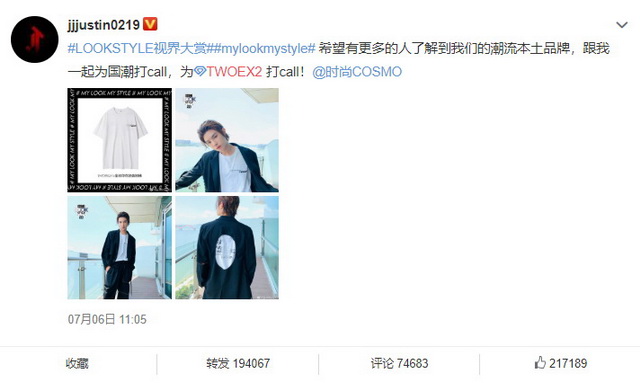
Task: Expand the post options chevron menu
Action: tap(622, 25)
